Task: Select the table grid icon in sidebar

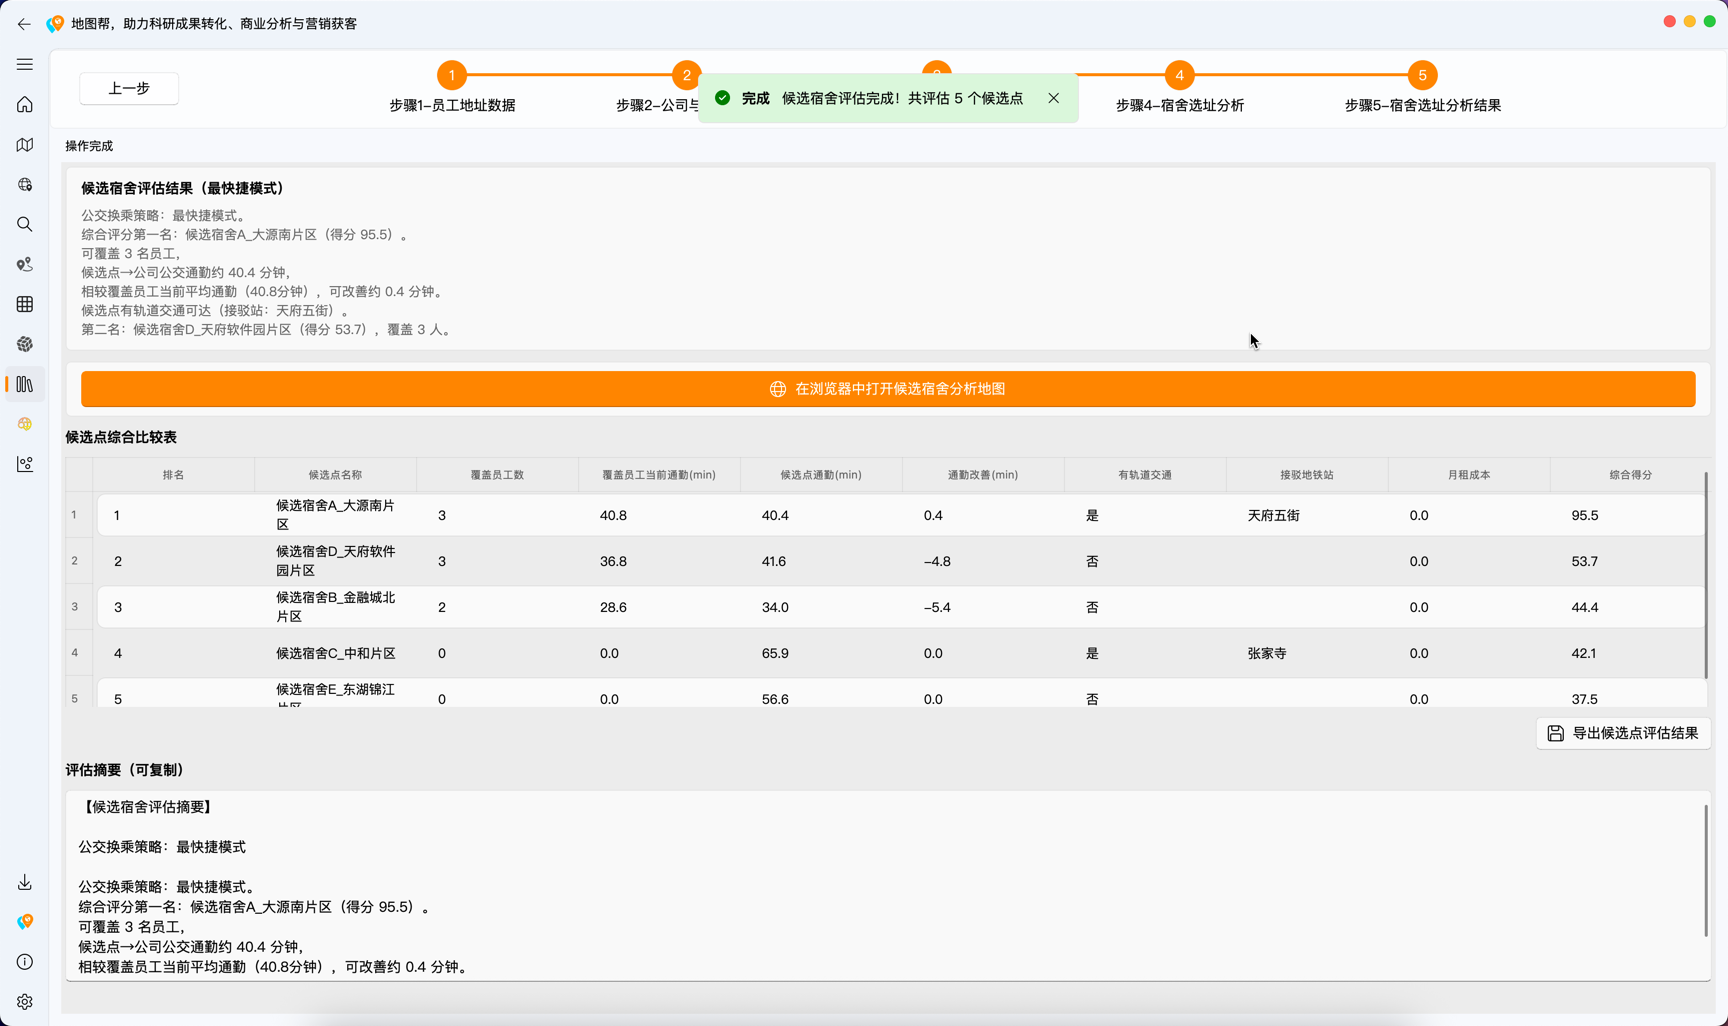Action: point(25,304)
